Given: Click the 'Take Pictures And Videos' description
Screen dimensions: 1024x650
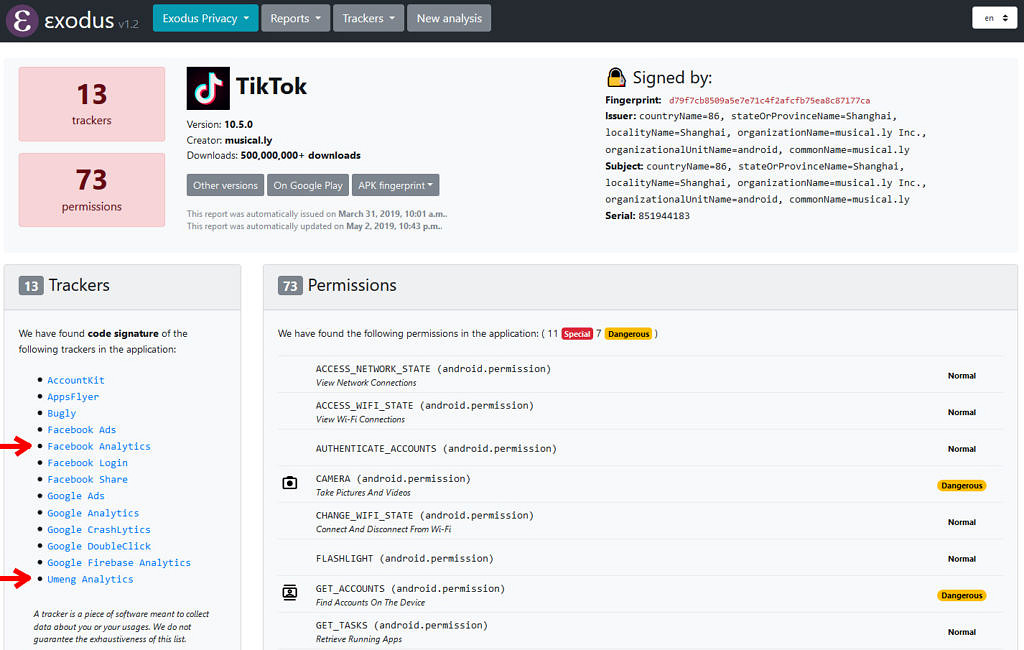Looking at the screenshot, I should 364,493.
